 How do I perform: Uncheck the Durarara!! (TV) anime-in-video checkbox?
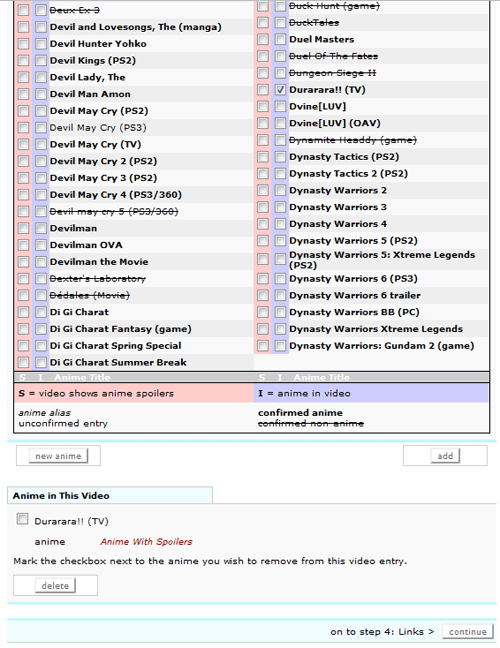coord(280,90)
